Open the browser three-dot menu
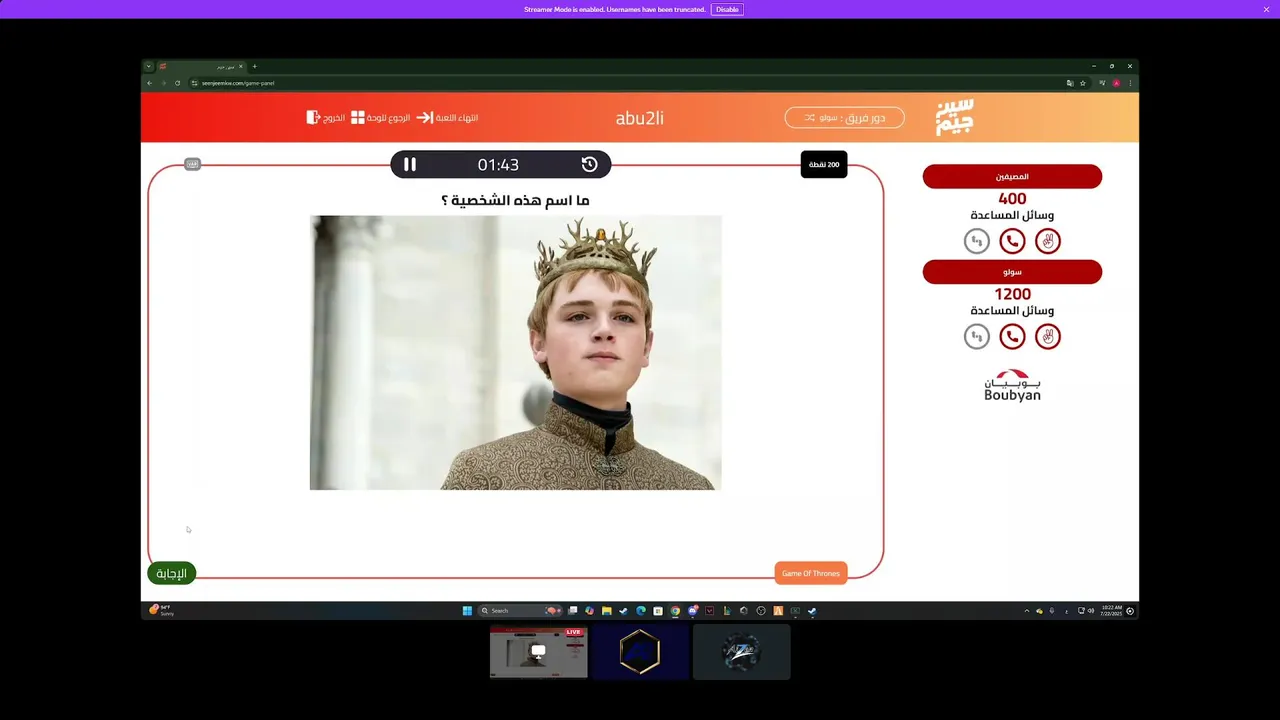 (x=1130, y=83)
